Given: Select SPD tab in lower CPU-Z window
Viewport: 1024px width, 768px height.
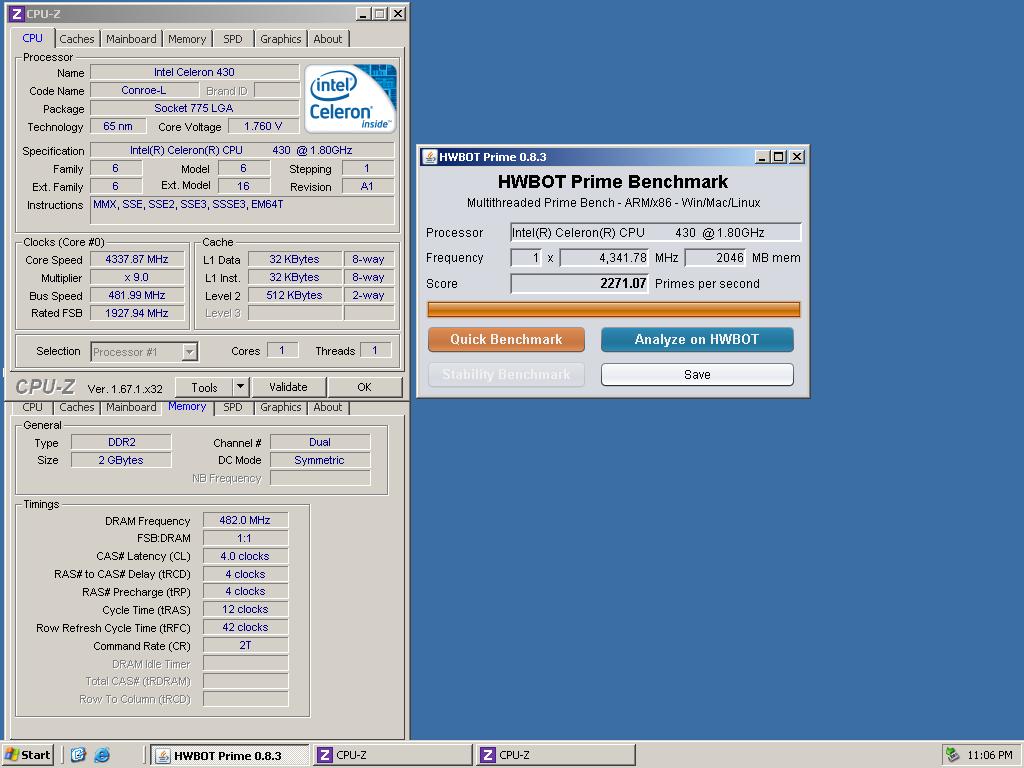Looking at the screenshot, I should pyautogui.click(x=232, y=408).
